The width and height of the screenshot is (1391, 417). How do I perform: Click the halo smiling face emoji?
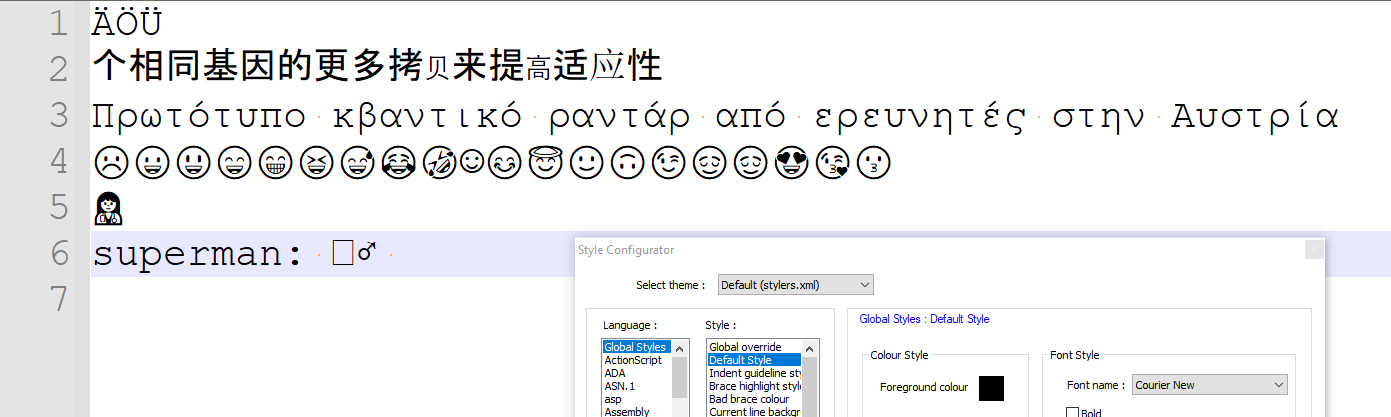pyautogui.click(x=543, y=160)
